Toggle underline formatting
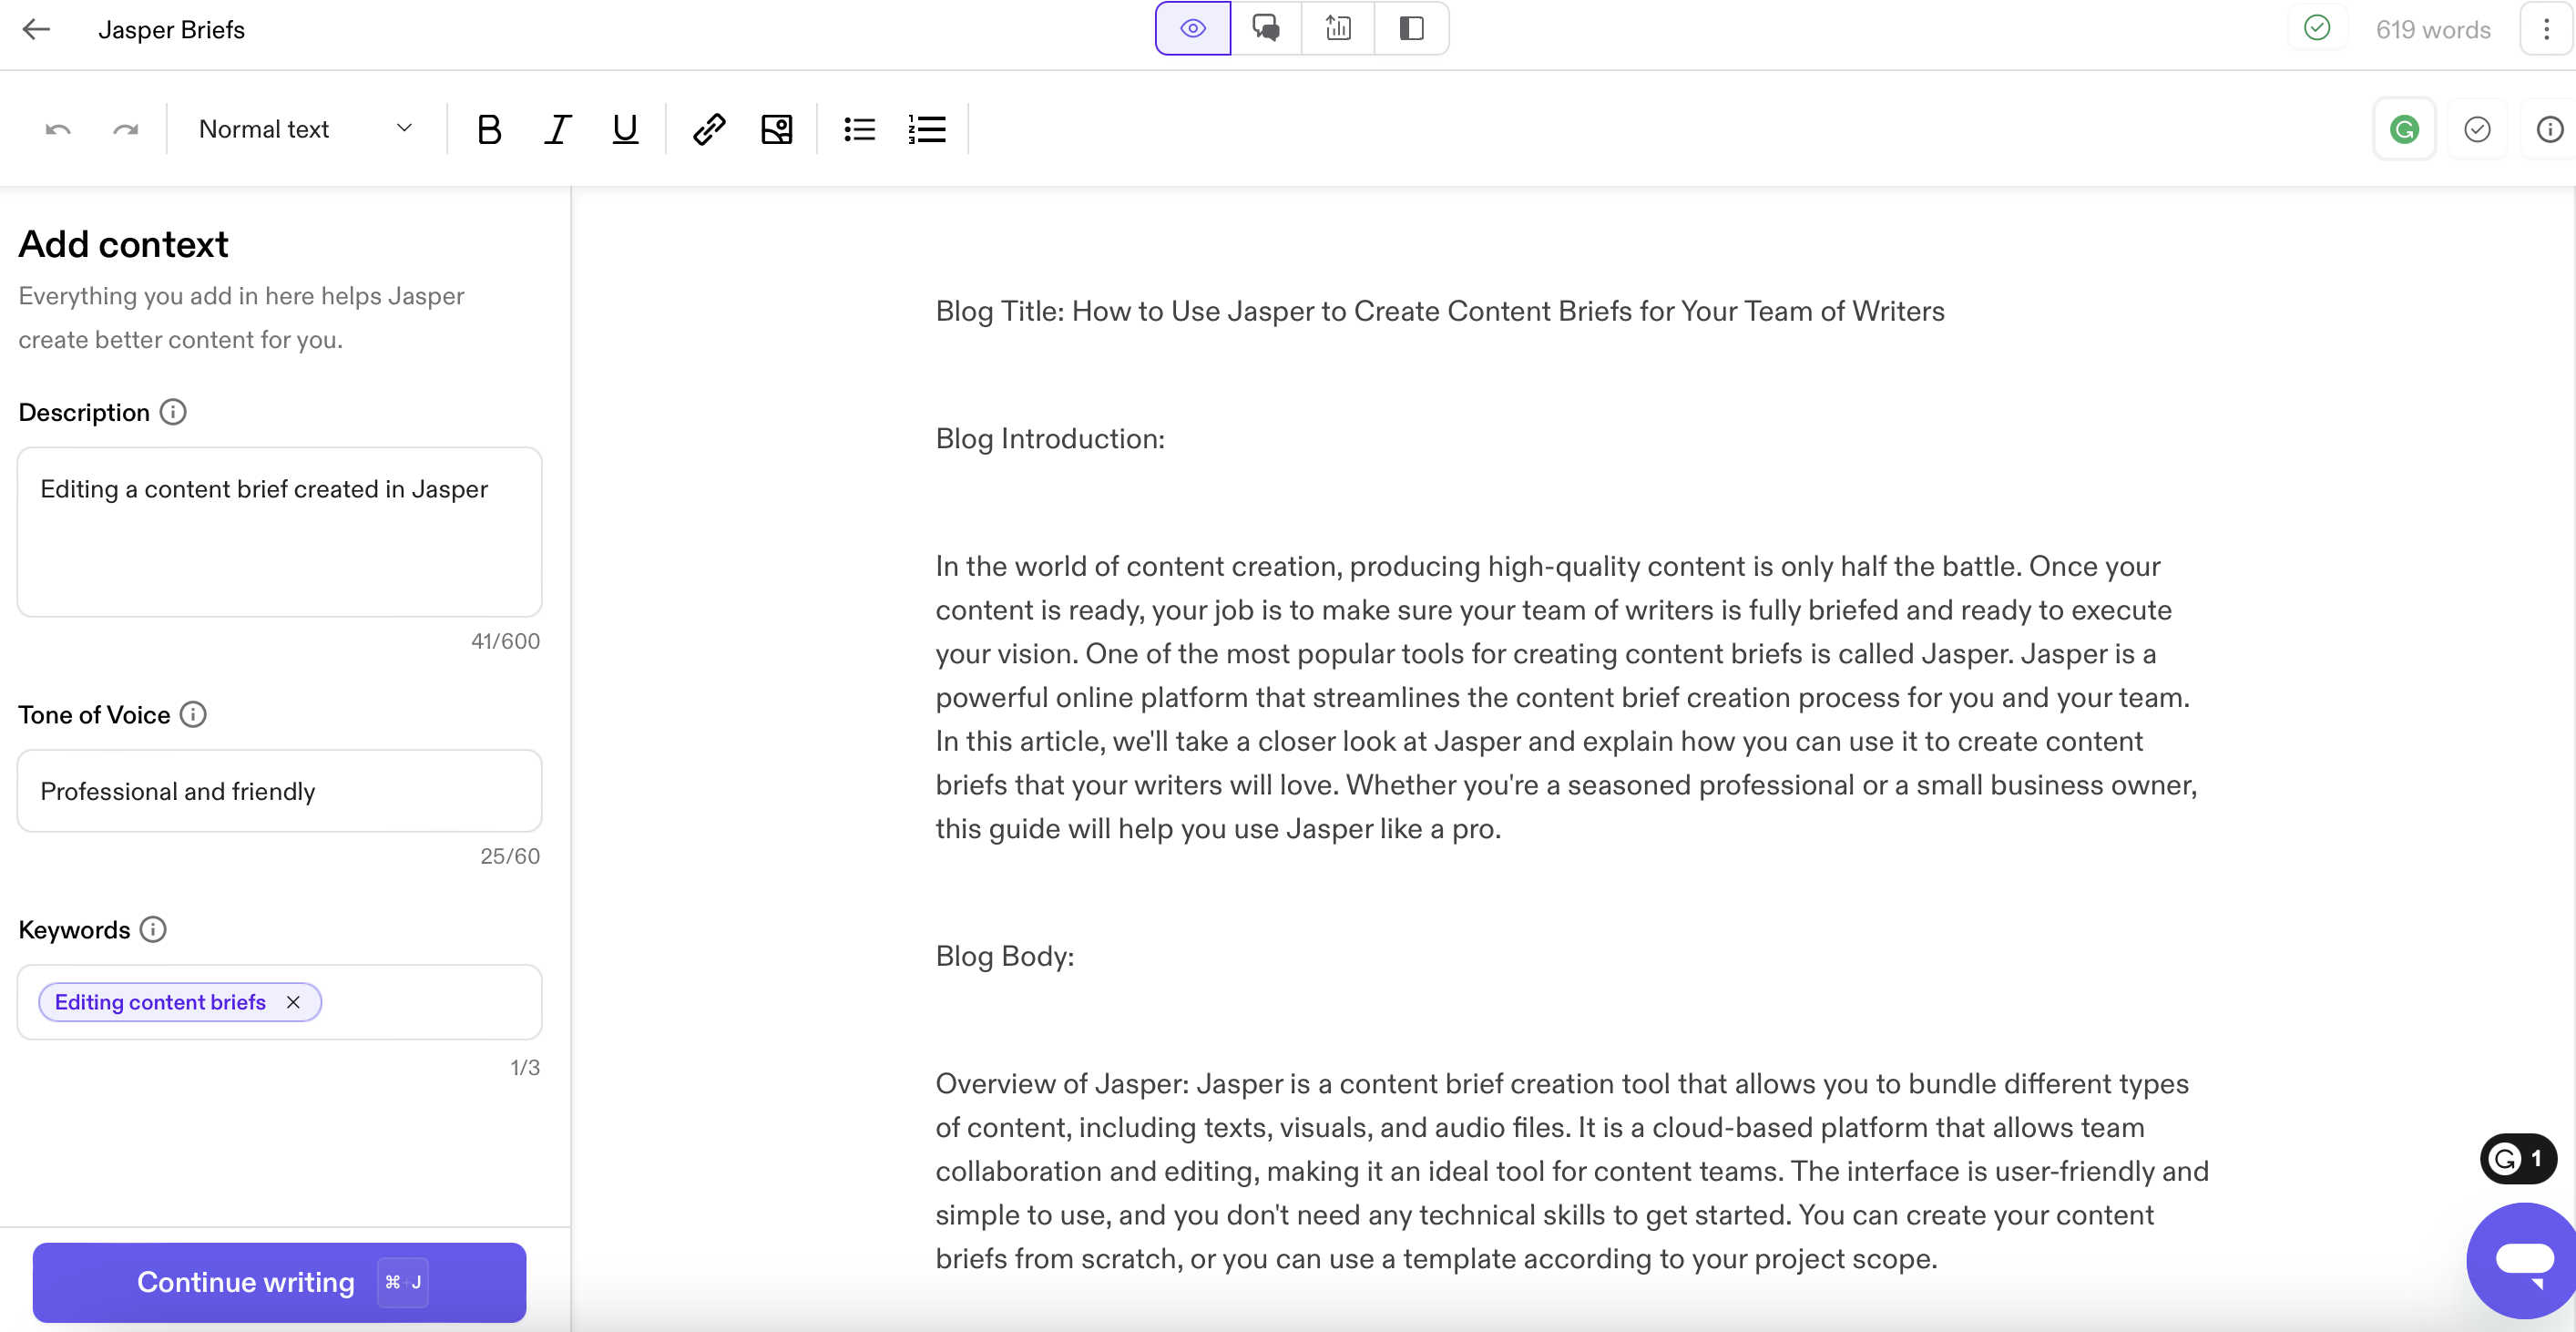The height and width of the screenshot is (1332, 2576). click(625, 129)
